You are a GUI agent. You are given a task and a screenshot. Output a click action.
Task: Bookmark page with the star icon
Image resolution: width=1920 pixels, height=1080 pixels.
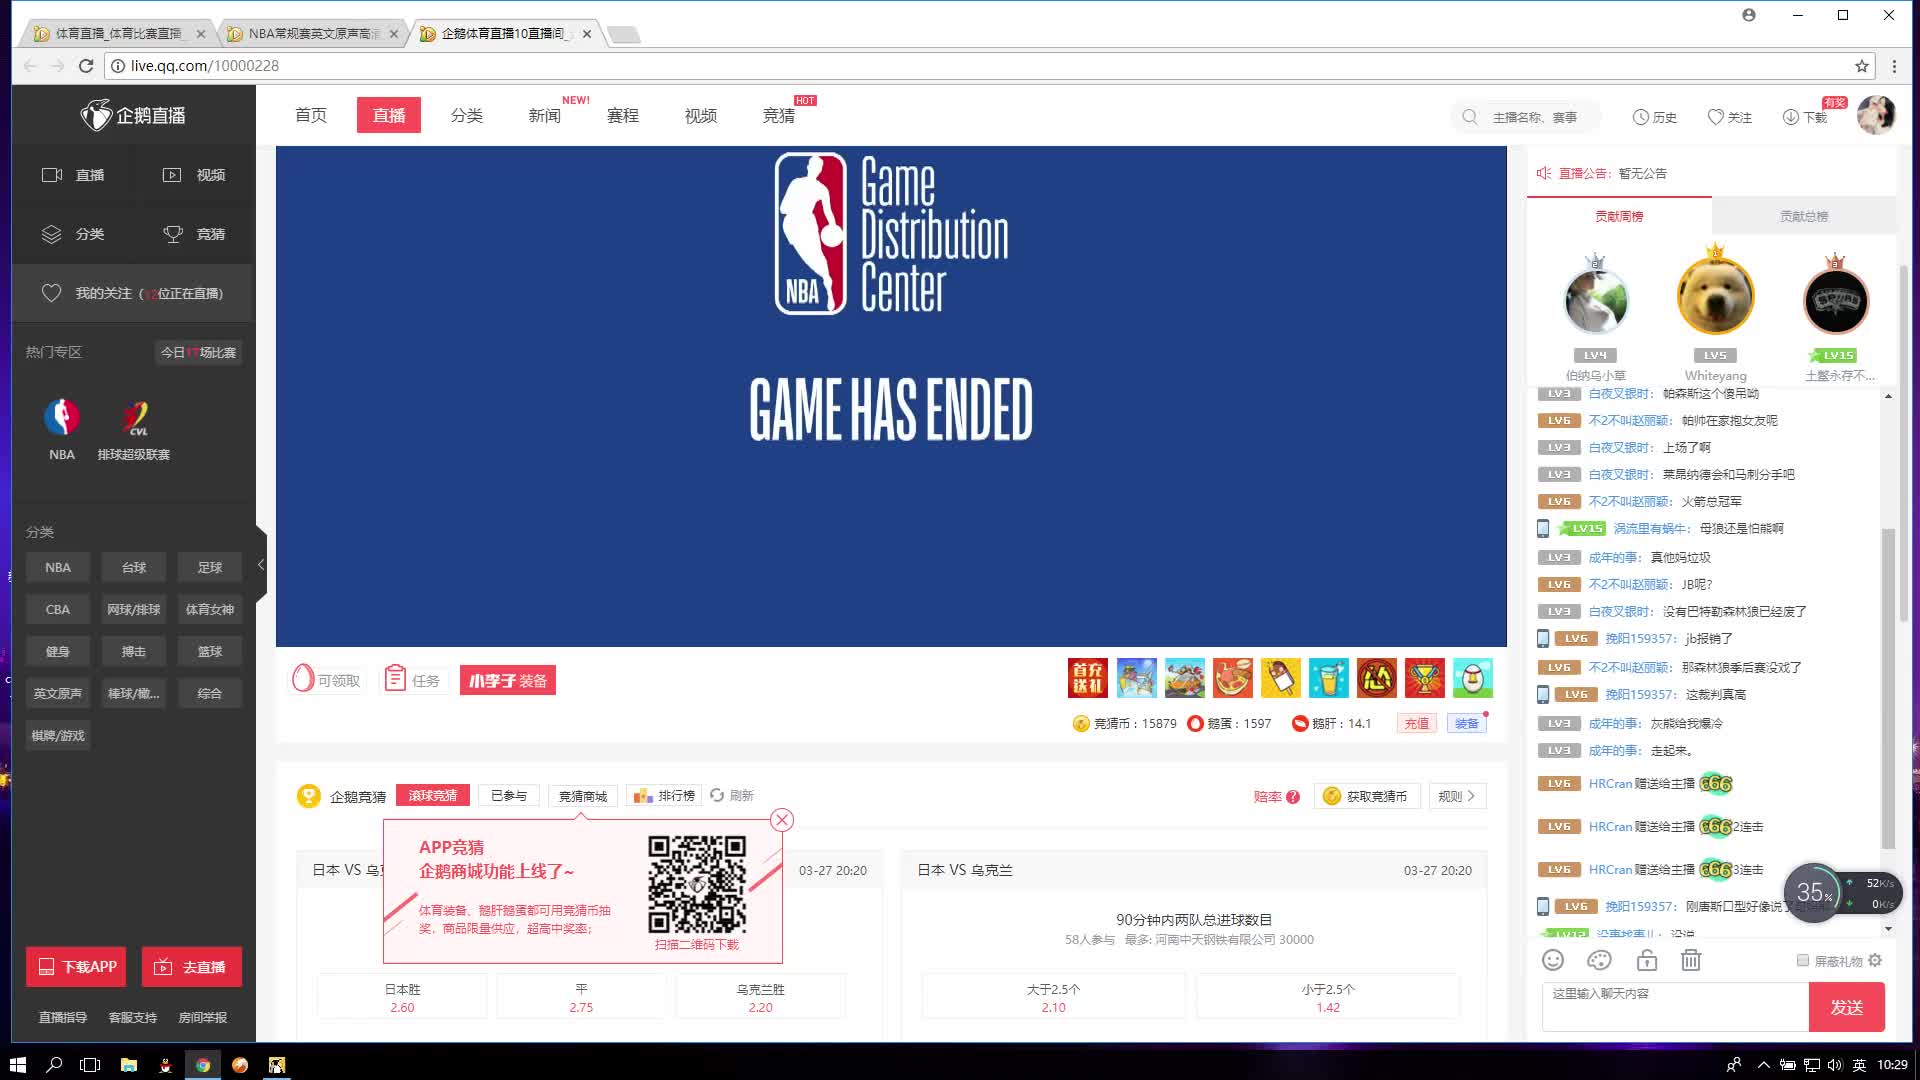[x=1861, y=66]
